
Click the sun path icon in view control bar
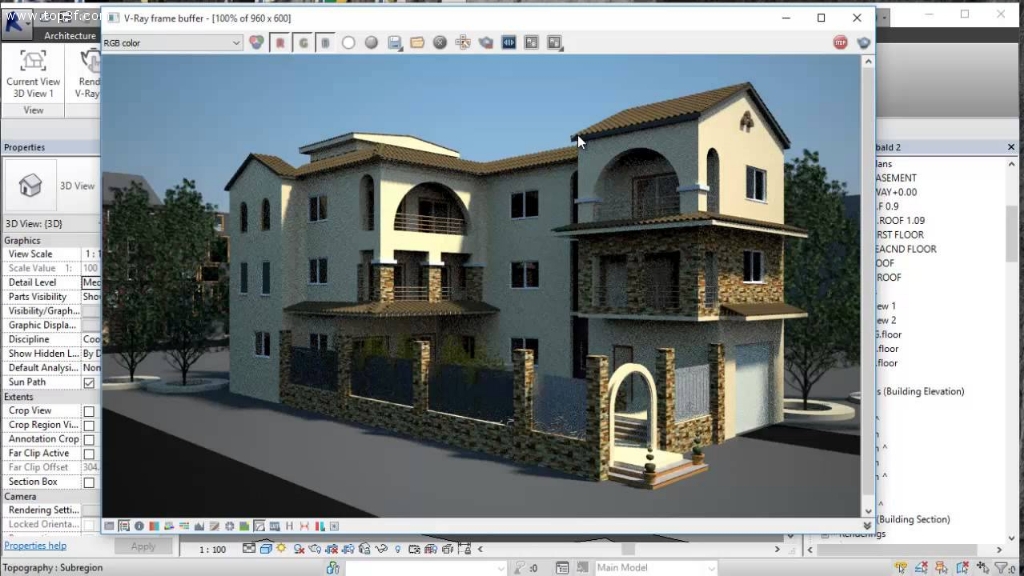(x=282, y=549)
